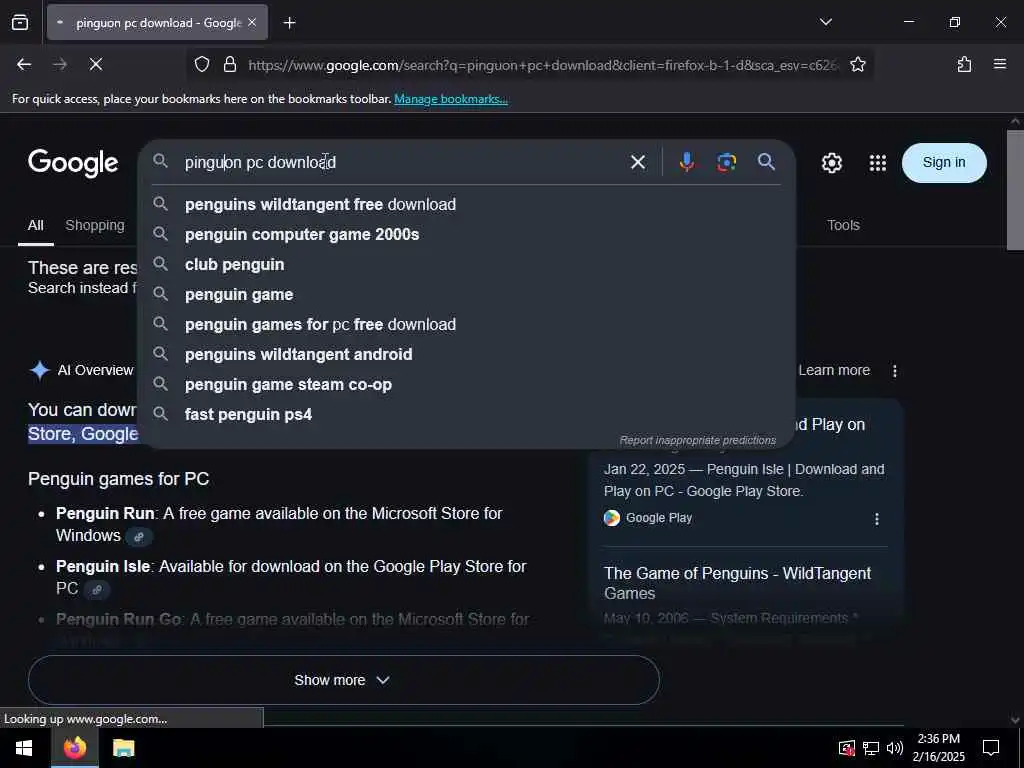Screen dimensions: 1024x768
Task: Open the Firefox hamburger application menu
Action: pyautogui.click(x=999, y=64)
